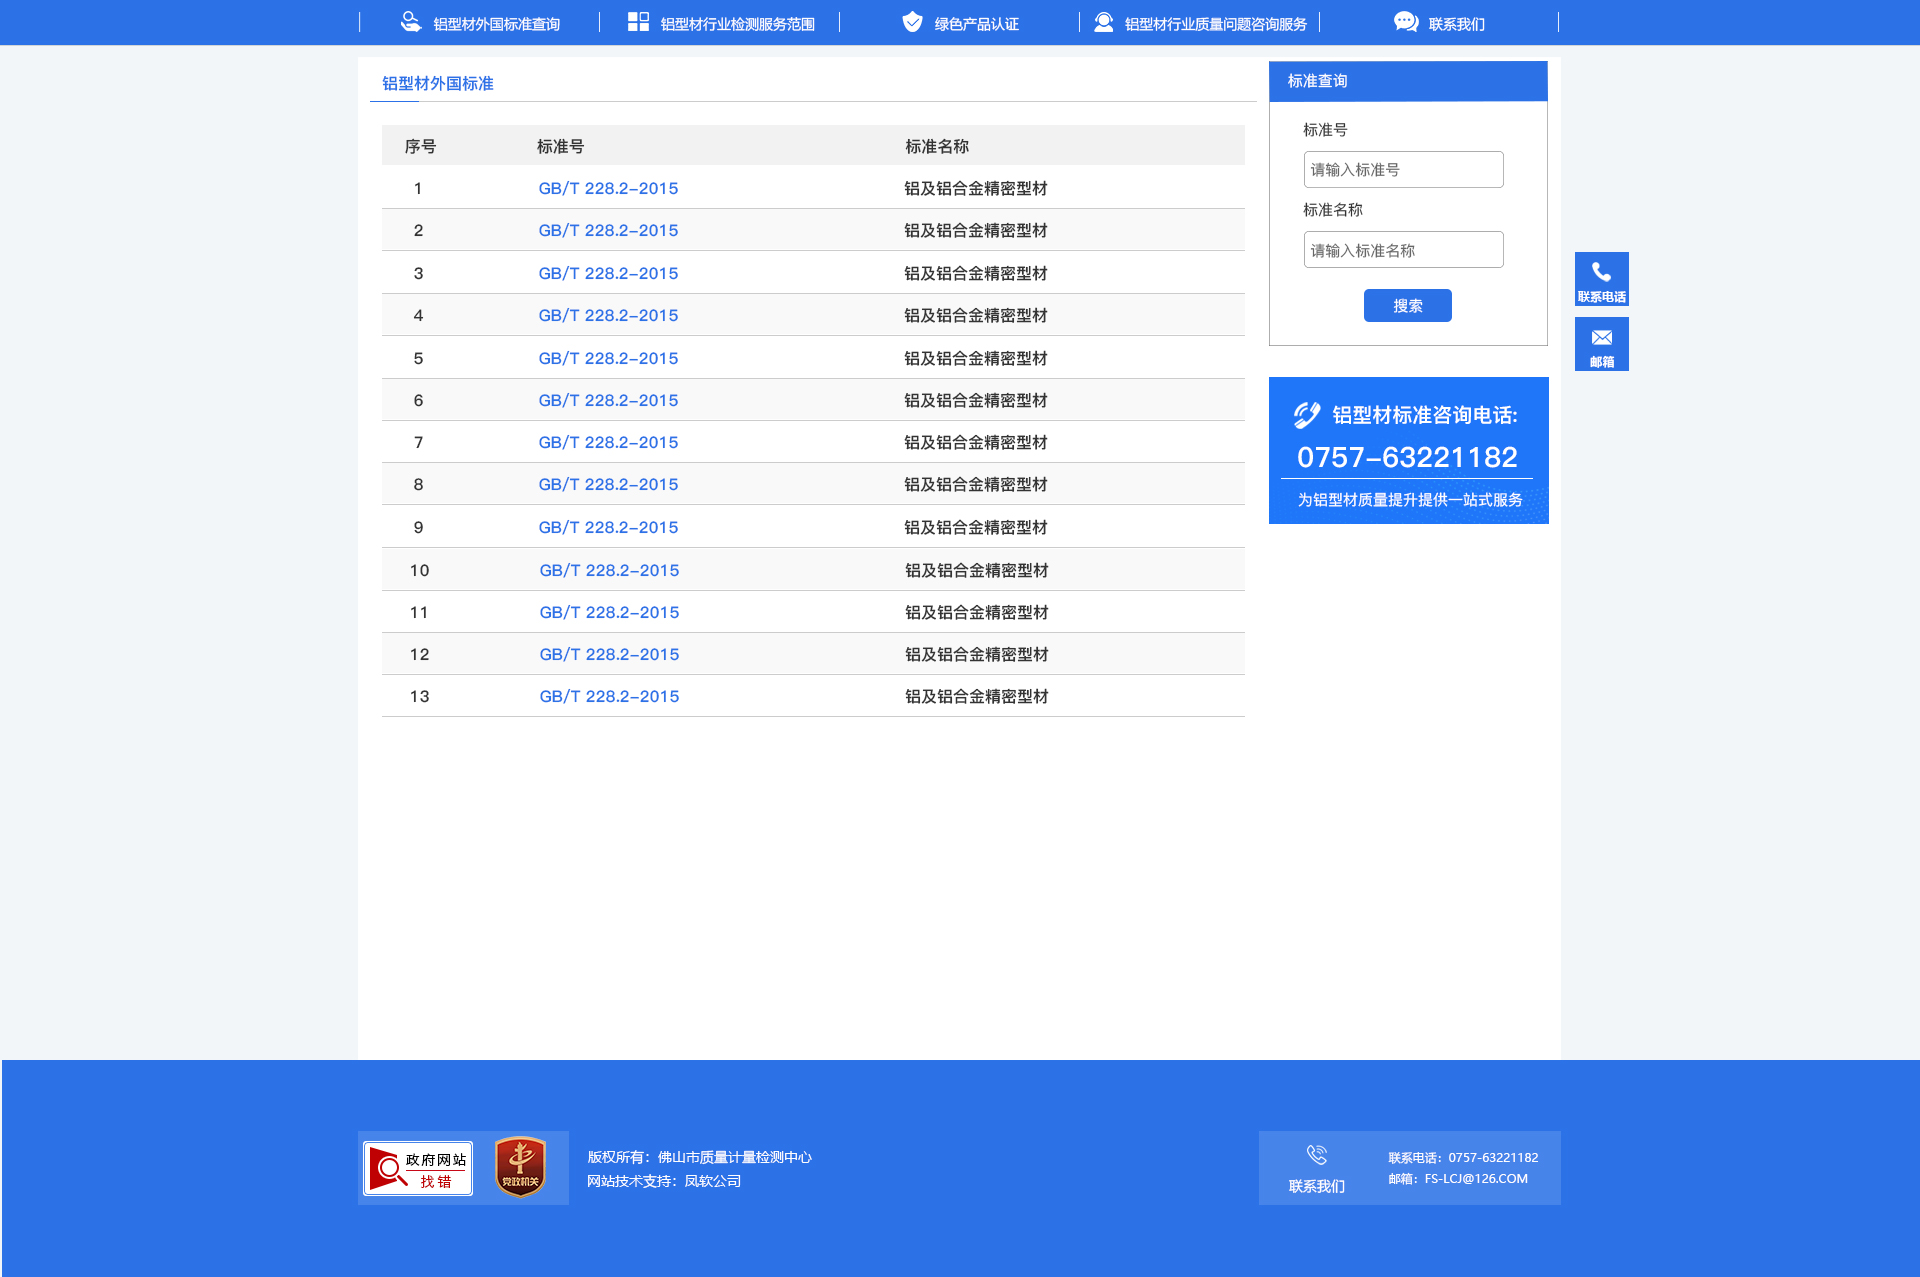Focus the 请输入标准号 input field
1920x1277 pixels.
click(1403, 170)
